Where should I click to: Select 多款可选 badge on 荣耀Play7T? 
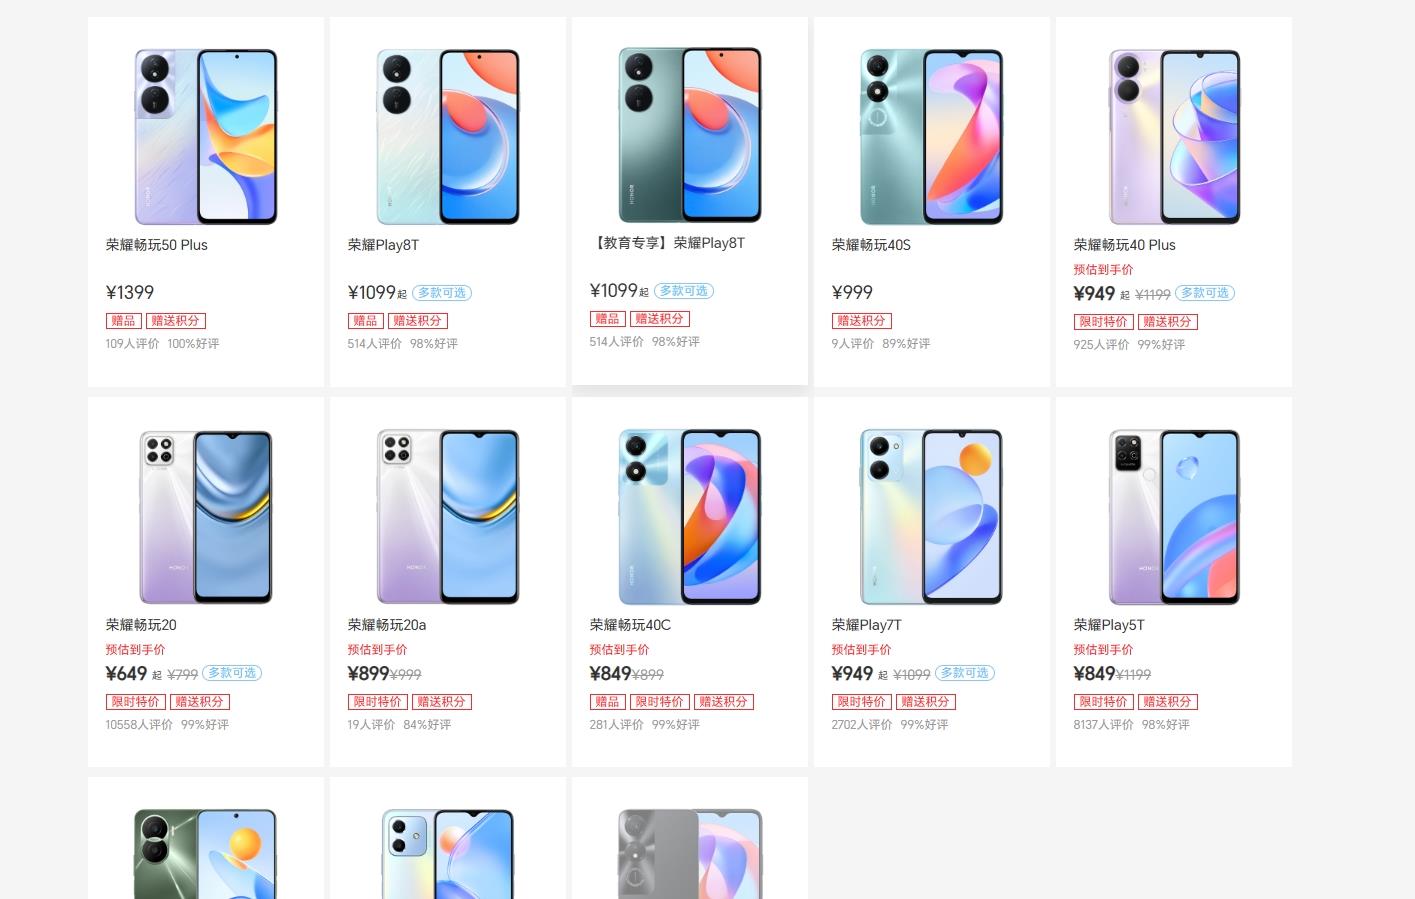(965, 673)
